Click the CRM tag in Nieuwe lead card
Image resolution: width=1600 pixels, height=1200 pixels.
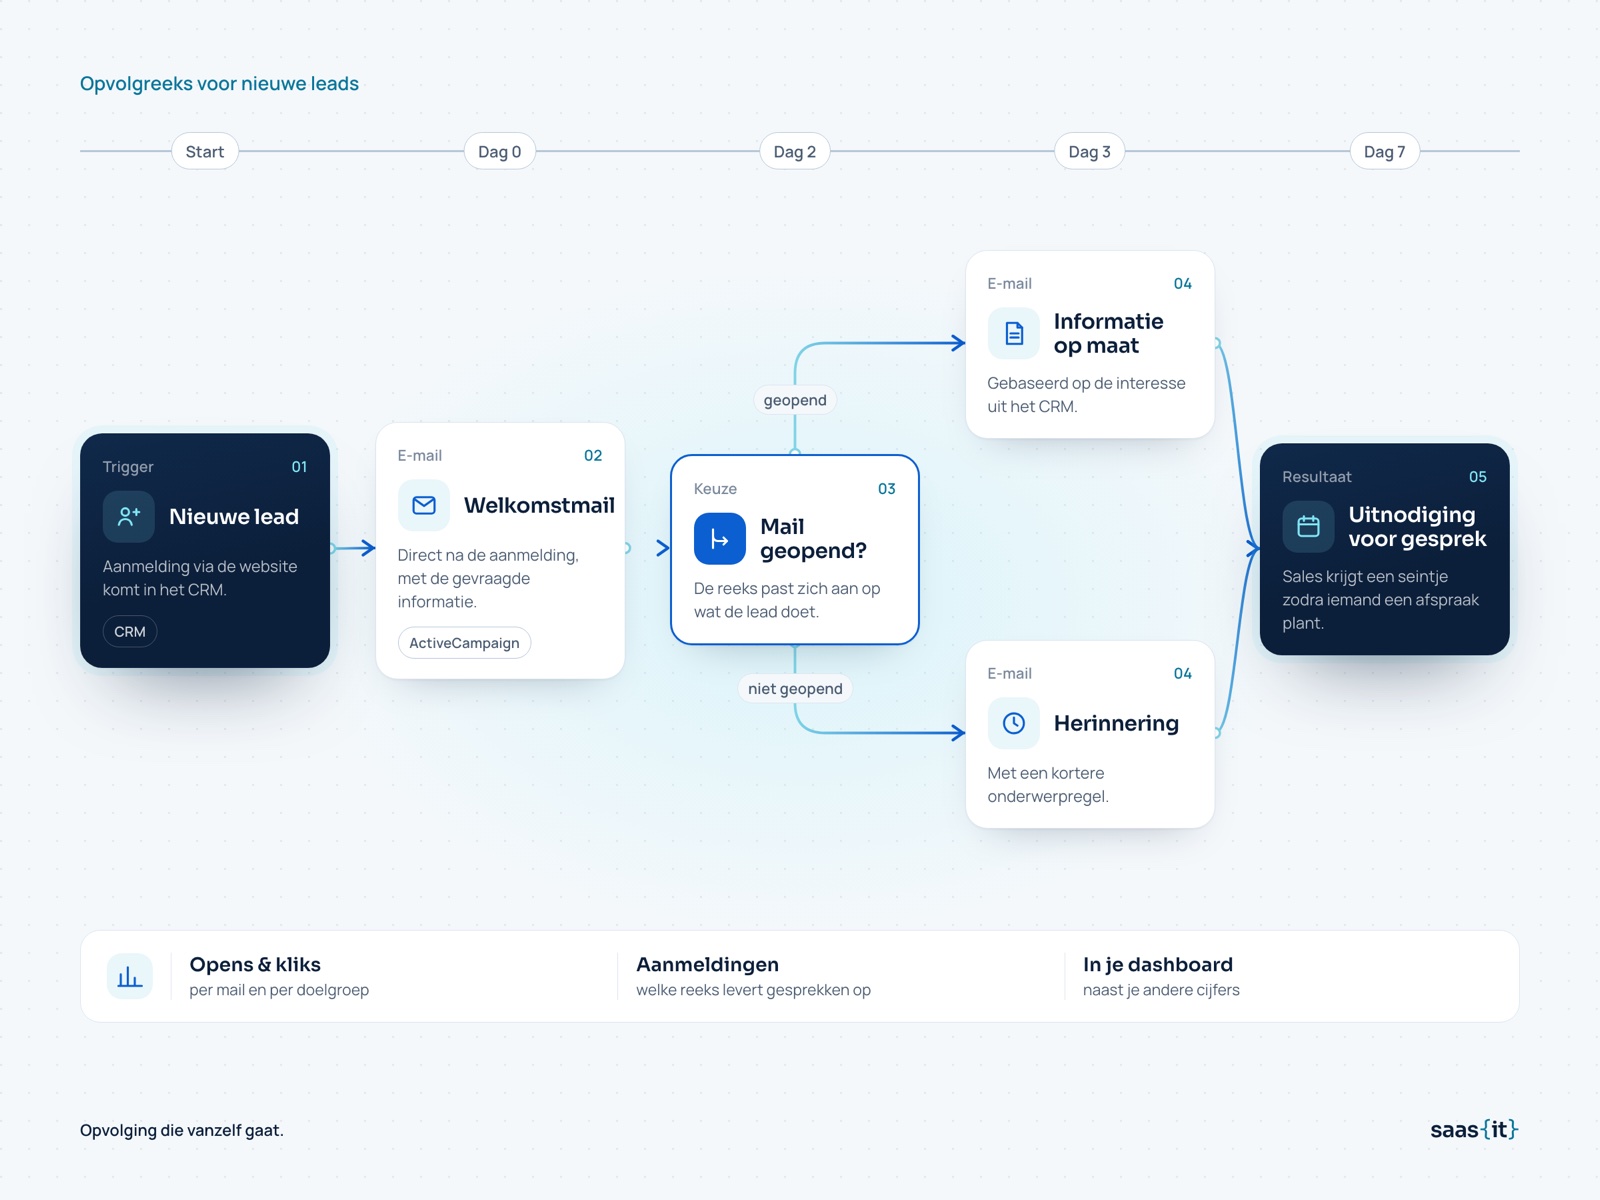coord(130,631)
